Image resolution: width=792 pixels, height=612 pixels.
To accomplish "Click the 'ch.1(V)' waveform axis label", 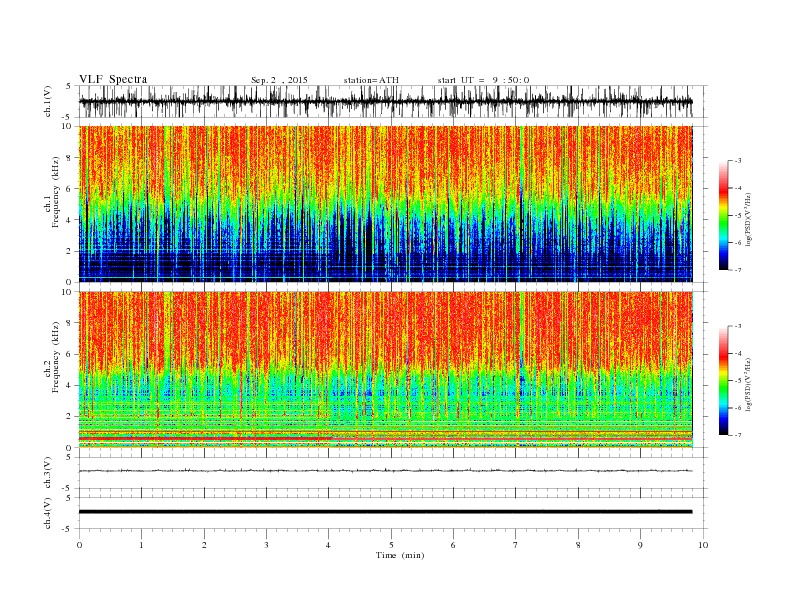I will click(x=48, y=101).
